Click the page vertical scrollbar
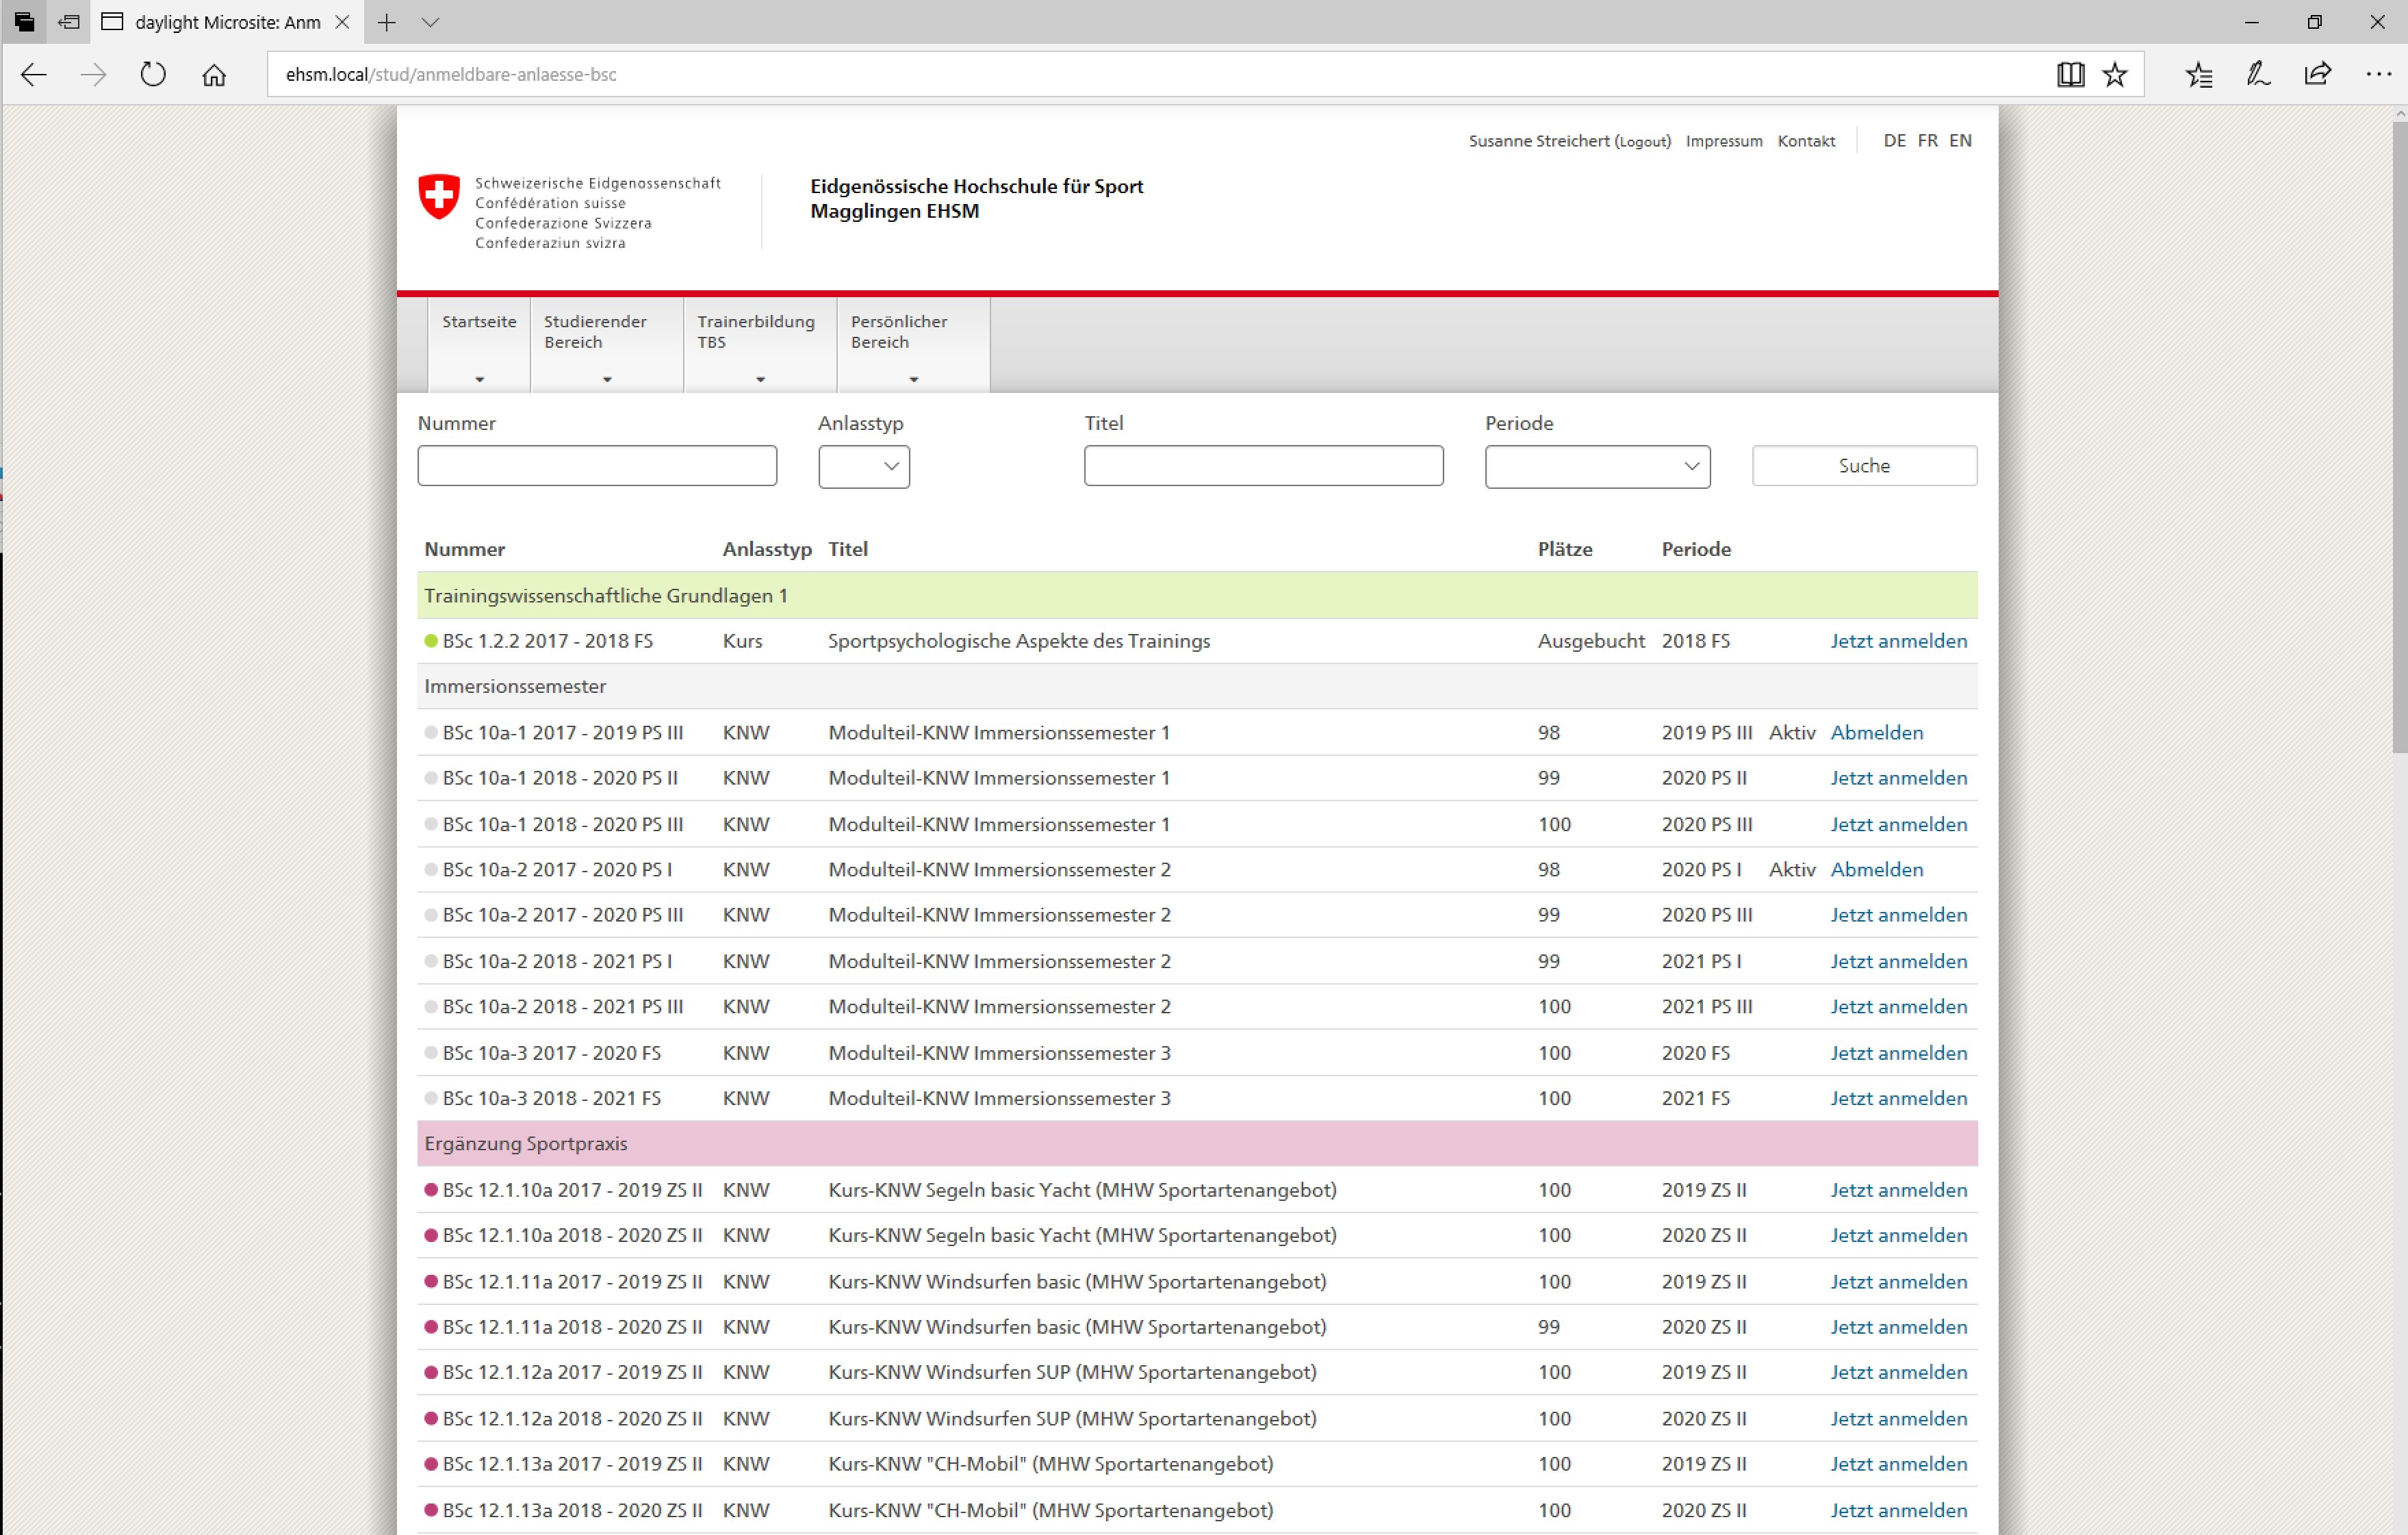 (2399, 436)
